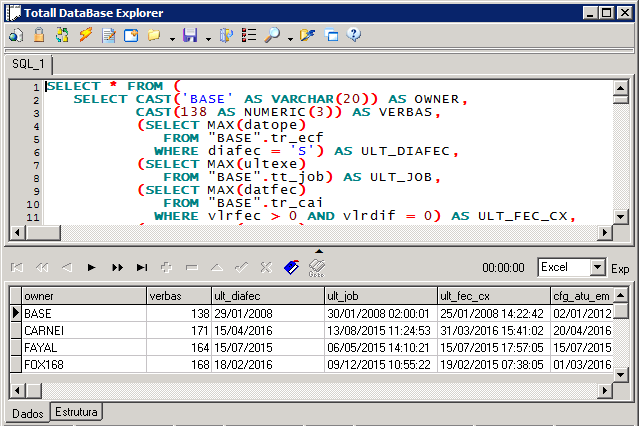This screenshot has height=426, width=639.
Task: Click the blue tag filter icon
Action: (291, 267)
